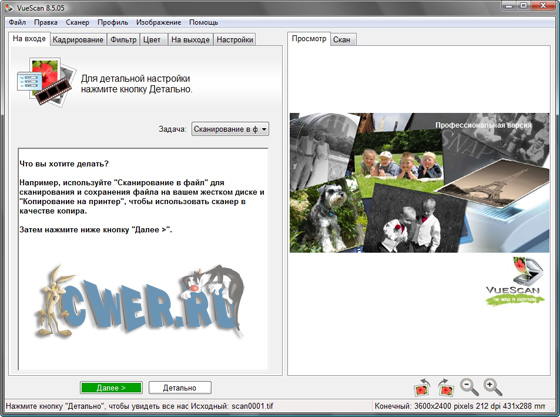Select the Просмотр preview tab
This screenshot has width=560, height=417.
(309, 39)
